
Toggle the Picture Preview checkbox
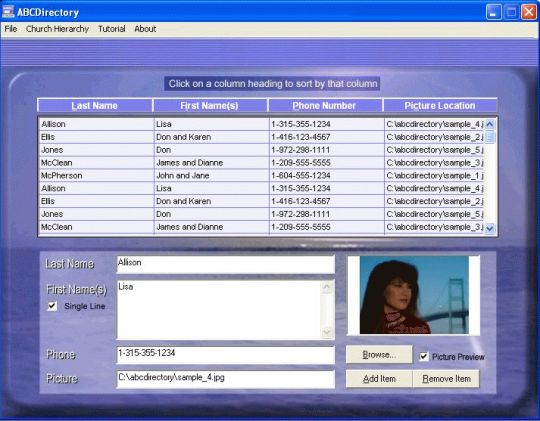tap(424, 356)
